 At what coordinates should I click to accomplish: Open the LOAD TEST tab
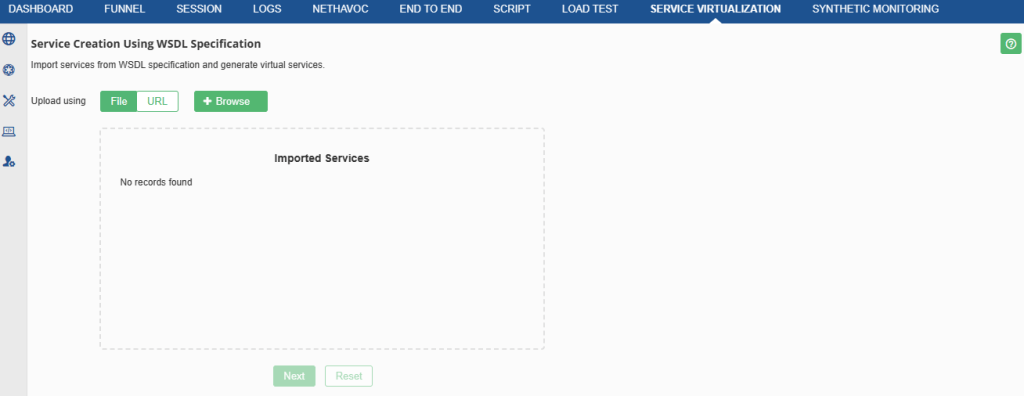(590, 9)
